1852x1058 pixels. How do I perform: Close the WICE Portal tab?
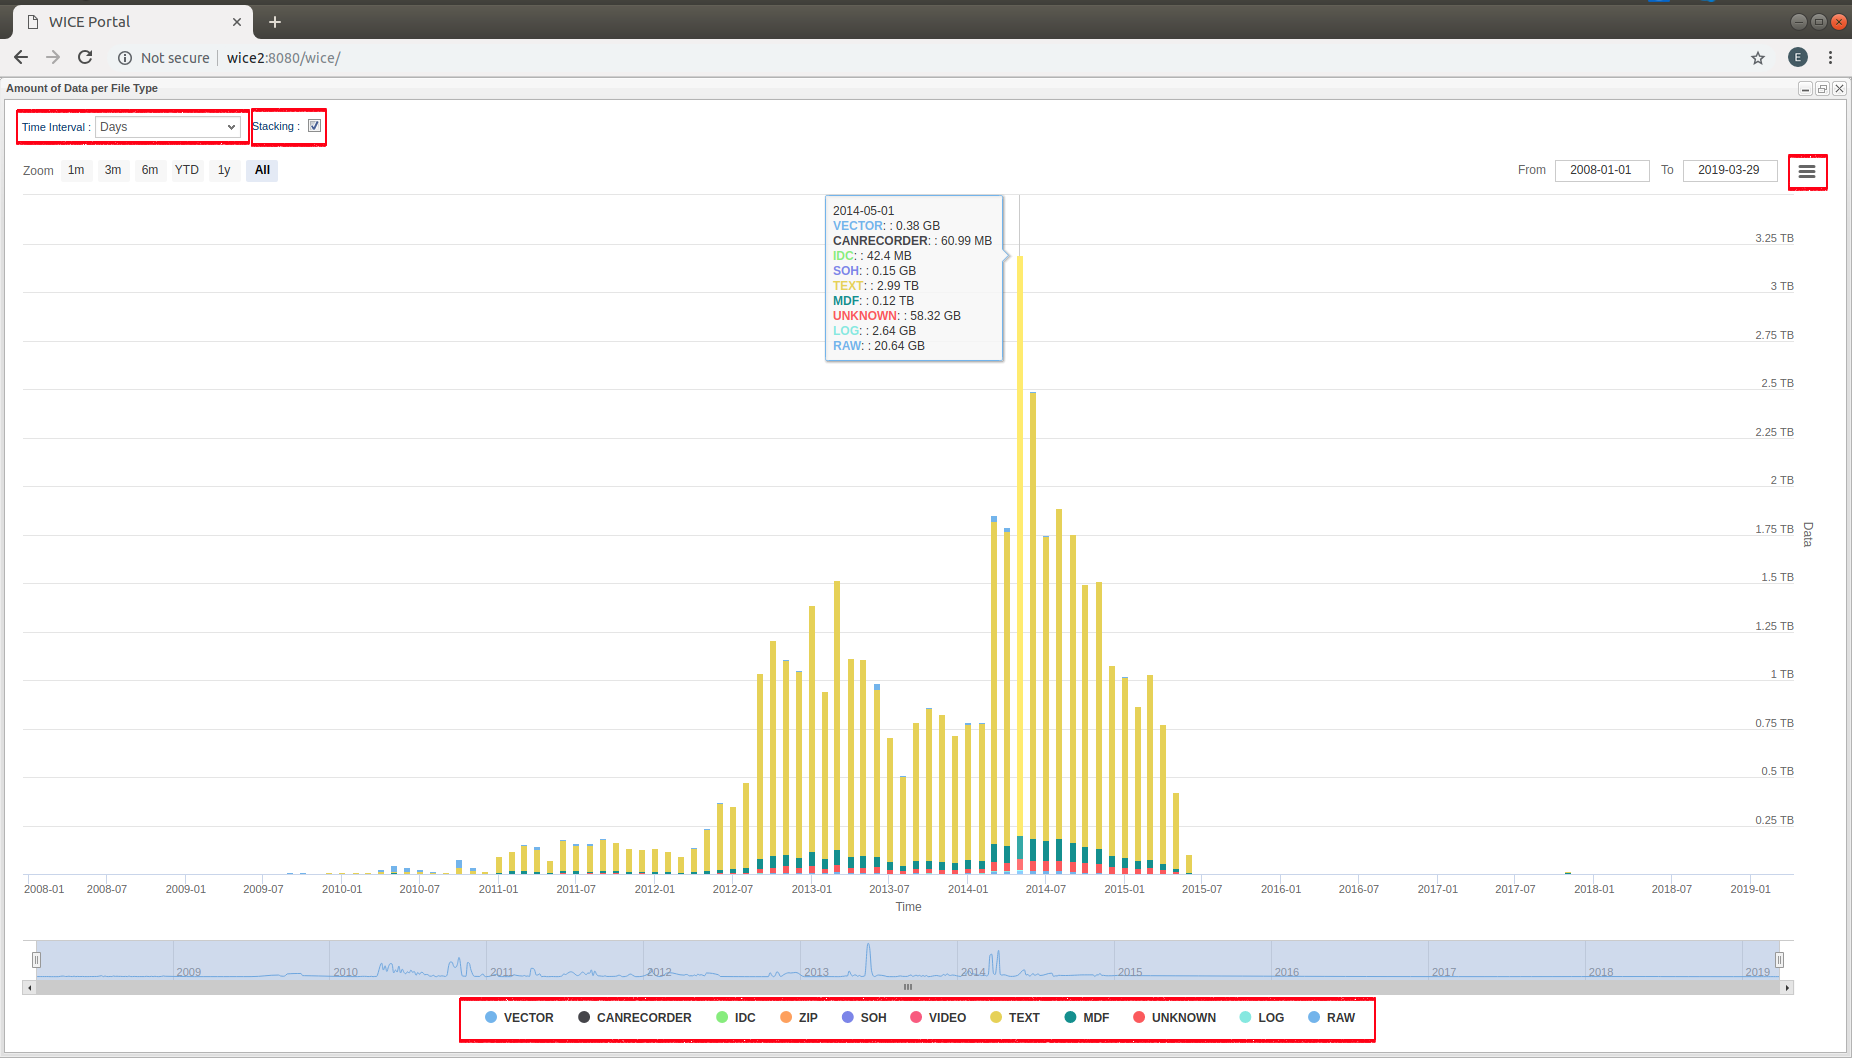(237, 22)
